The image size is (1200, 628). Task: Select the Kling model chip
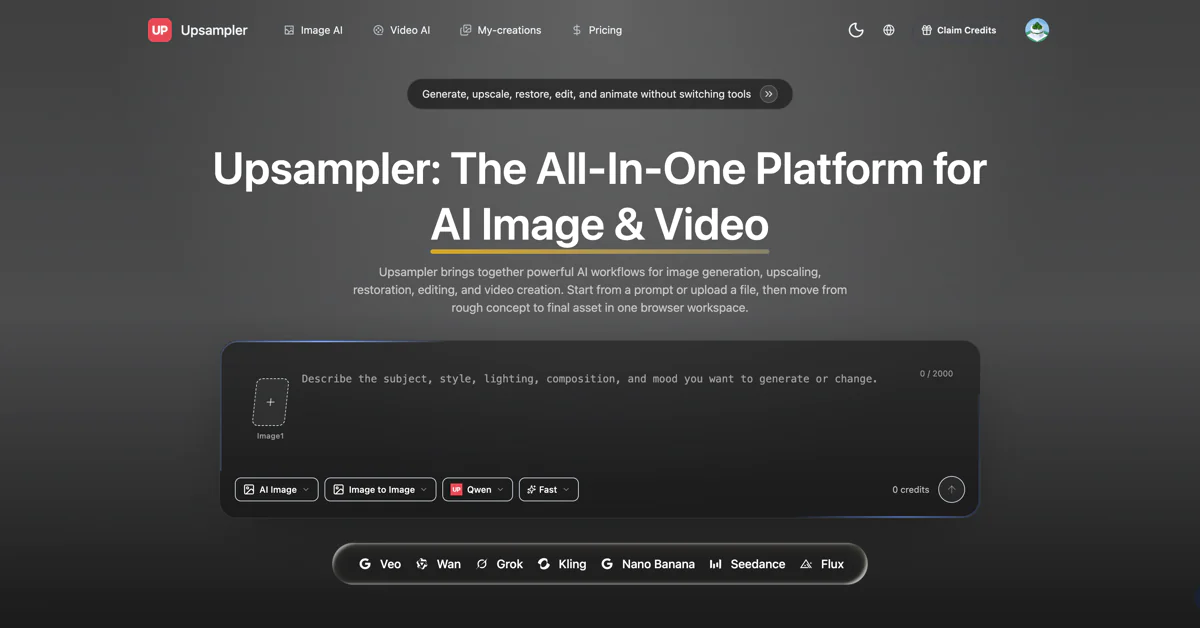pos(562,564)
